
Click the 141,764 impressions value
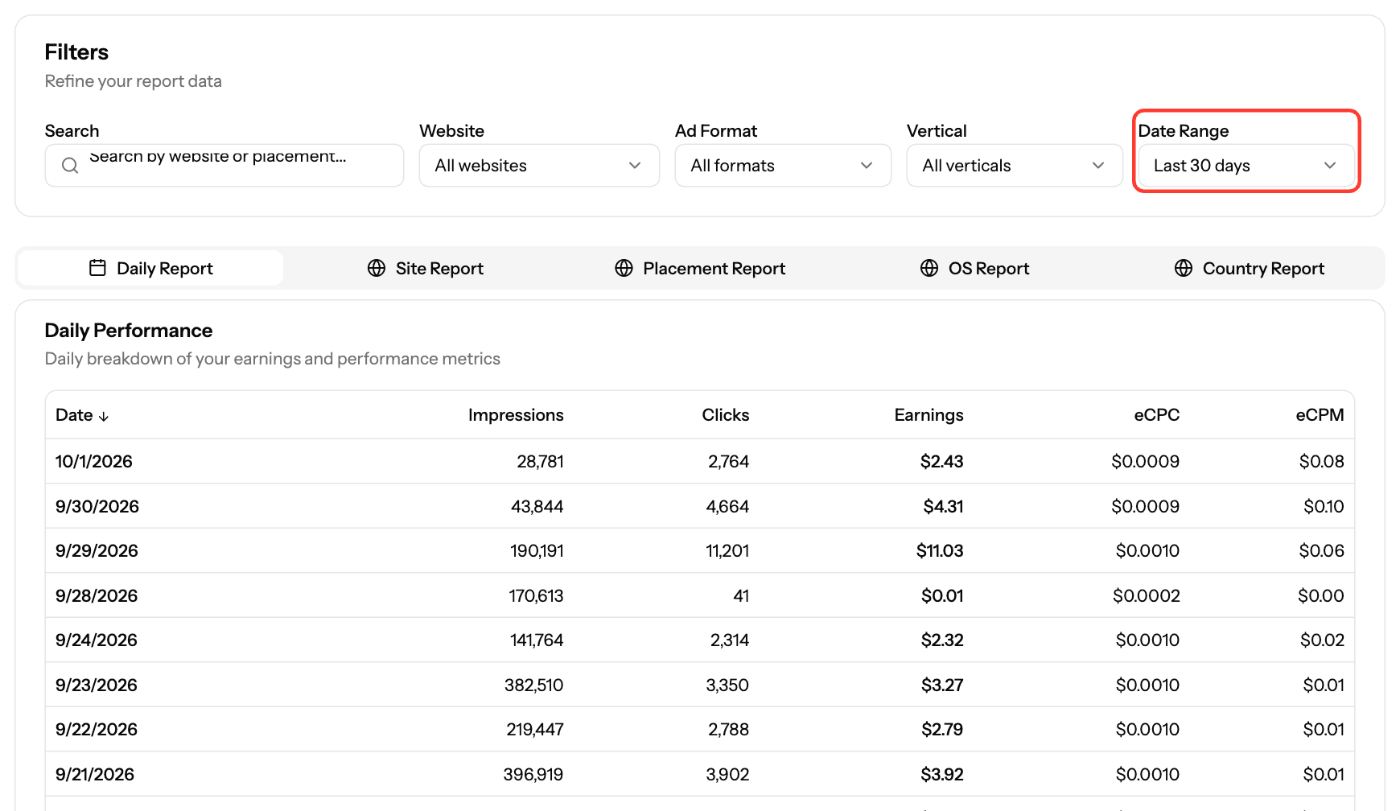536,640
